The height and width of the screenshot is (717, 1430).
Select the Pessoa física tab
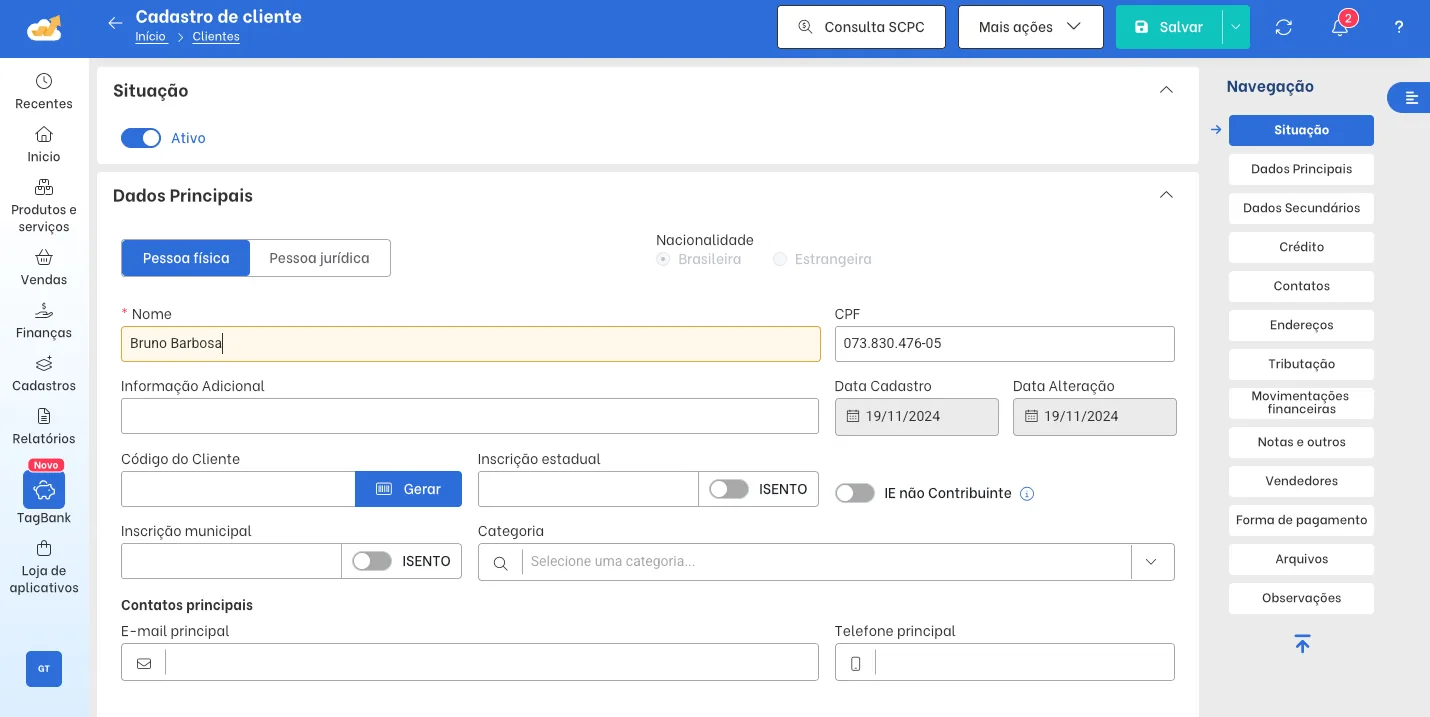click(186, 258)
